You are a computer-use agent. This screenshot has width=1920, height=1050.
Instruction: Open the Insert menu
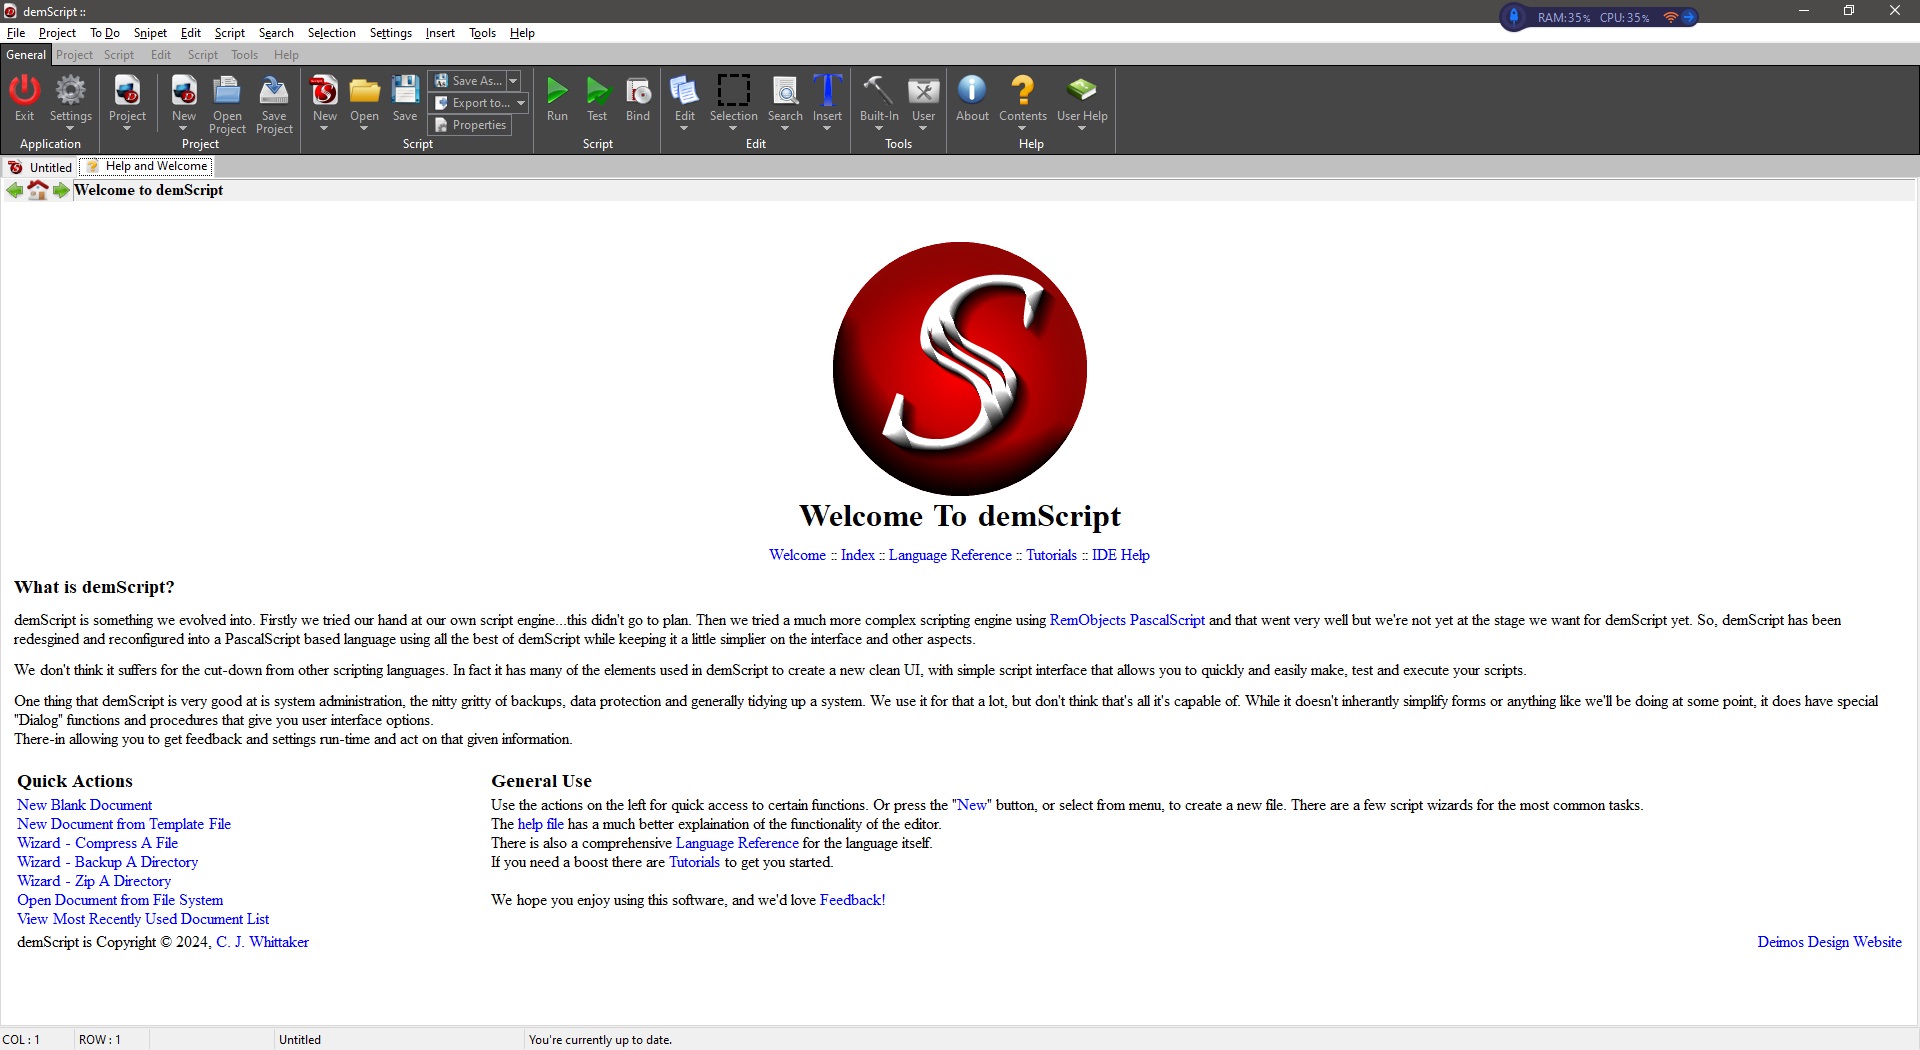(440, 33)
